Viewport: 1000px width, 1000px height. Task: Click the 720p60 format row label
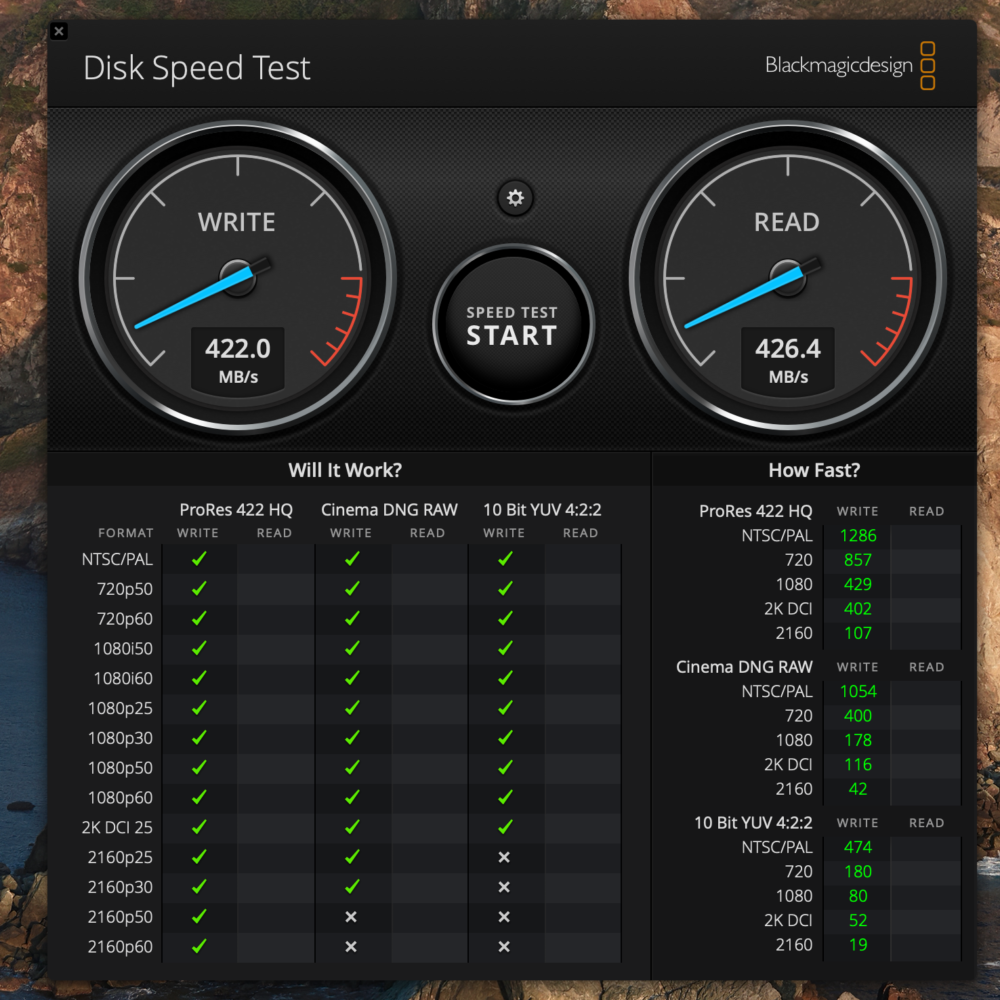coord(125,619)
